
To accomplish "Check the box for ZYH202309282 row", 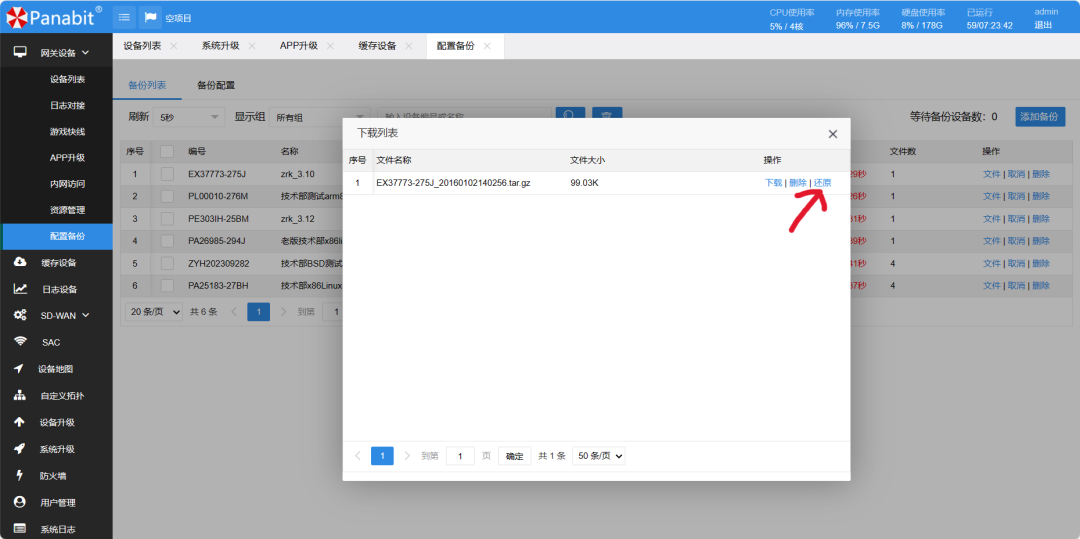I will (x=167, y=263).
